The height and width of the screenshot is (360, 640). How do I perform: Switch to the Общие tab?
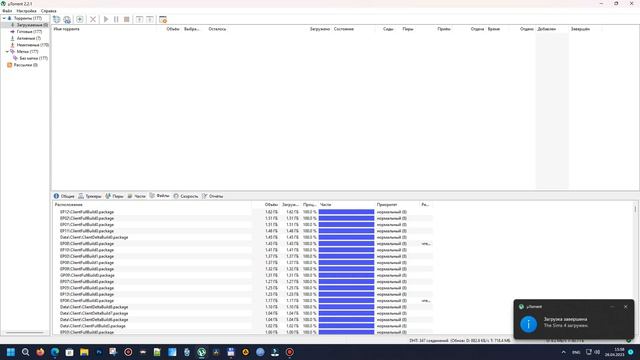coord(64,196)
